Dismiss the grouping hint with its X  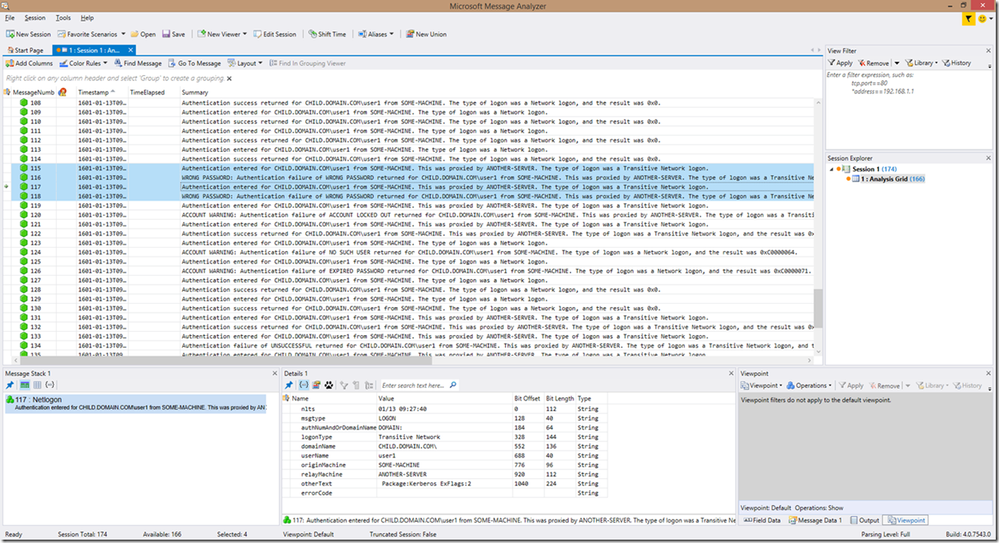click(229, 79)
